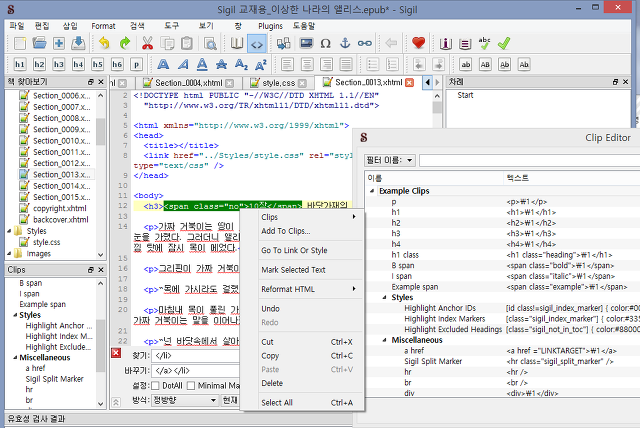Image resolution: width=640 pixels, height=428 pixels.
Task: Close the Find and Replace bar
Action: 116,353
